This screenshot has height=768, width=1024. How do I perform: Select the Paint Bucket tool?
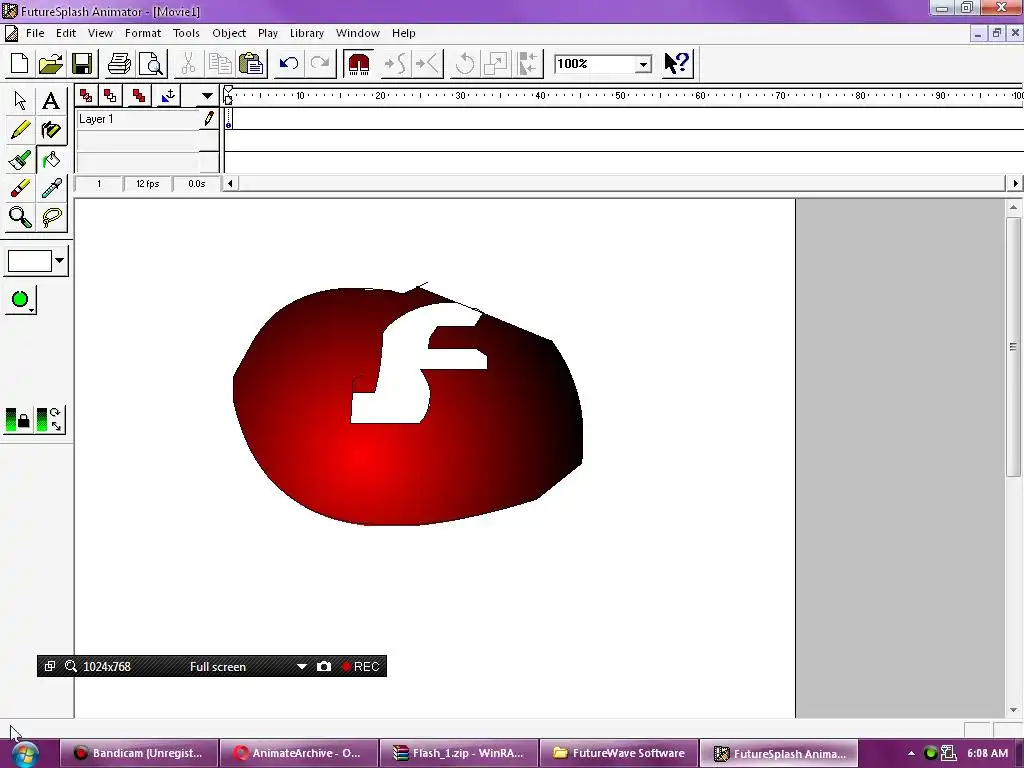51,159
